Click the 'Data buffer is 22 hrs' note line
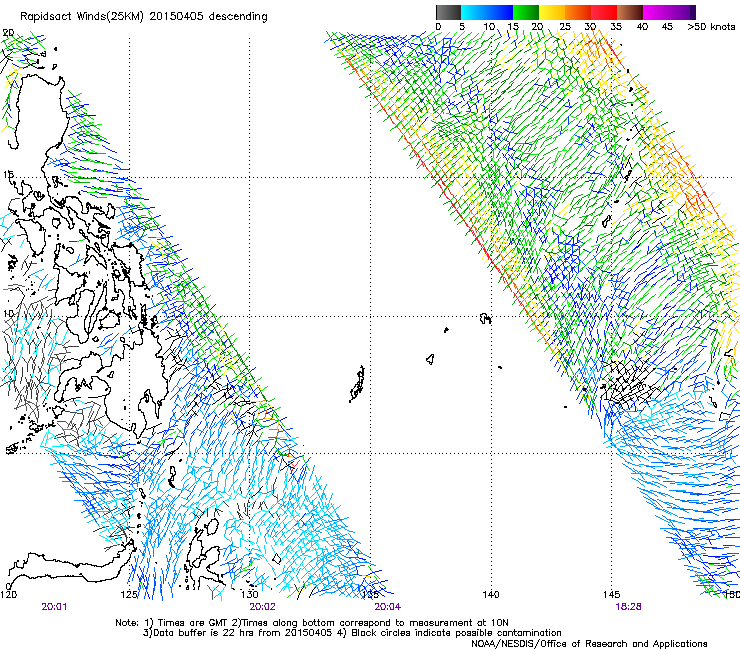740x650 pixels. tap(352, 633)
